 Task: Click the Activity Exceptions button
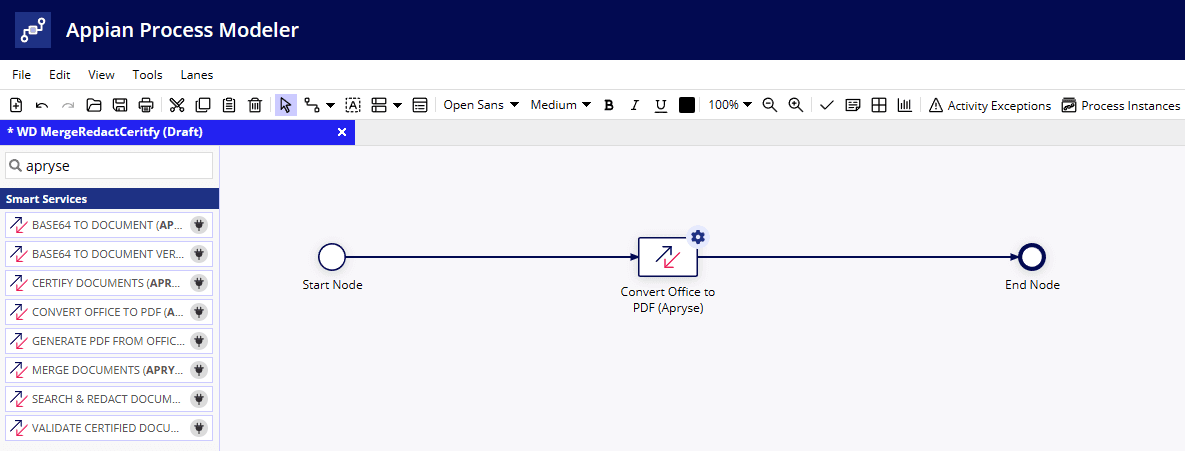click(x=990, y=105)
